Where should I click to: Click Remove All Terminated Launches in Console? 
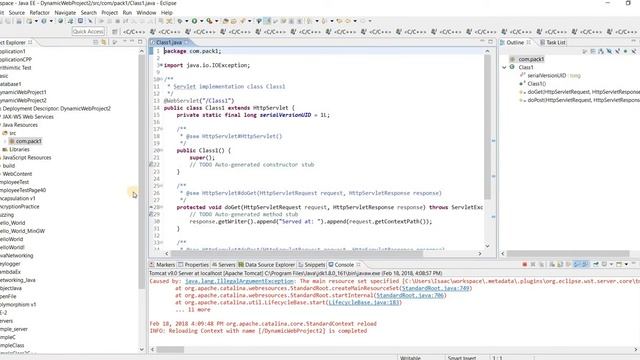[x=542, y=264]
